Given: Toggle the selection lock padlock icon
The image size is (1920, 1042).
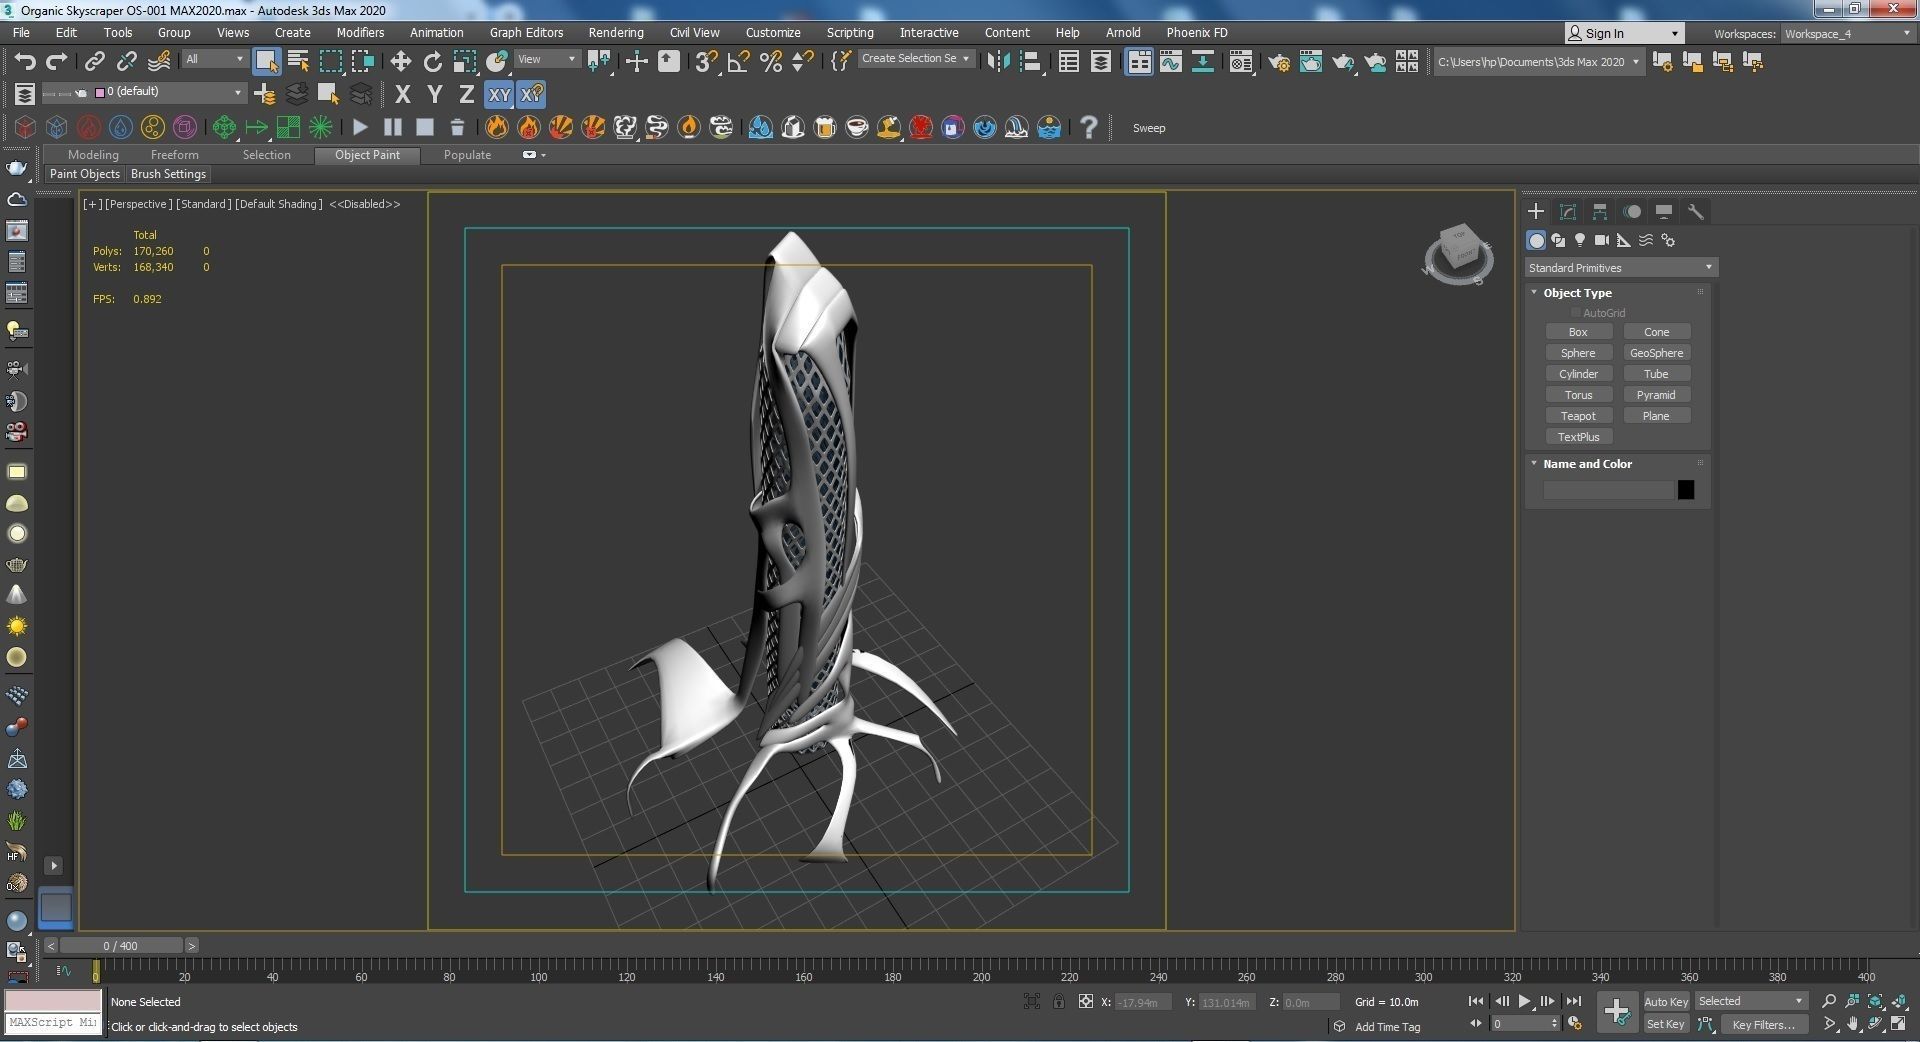Looking at the screenshot, I should (1058, 1001).
